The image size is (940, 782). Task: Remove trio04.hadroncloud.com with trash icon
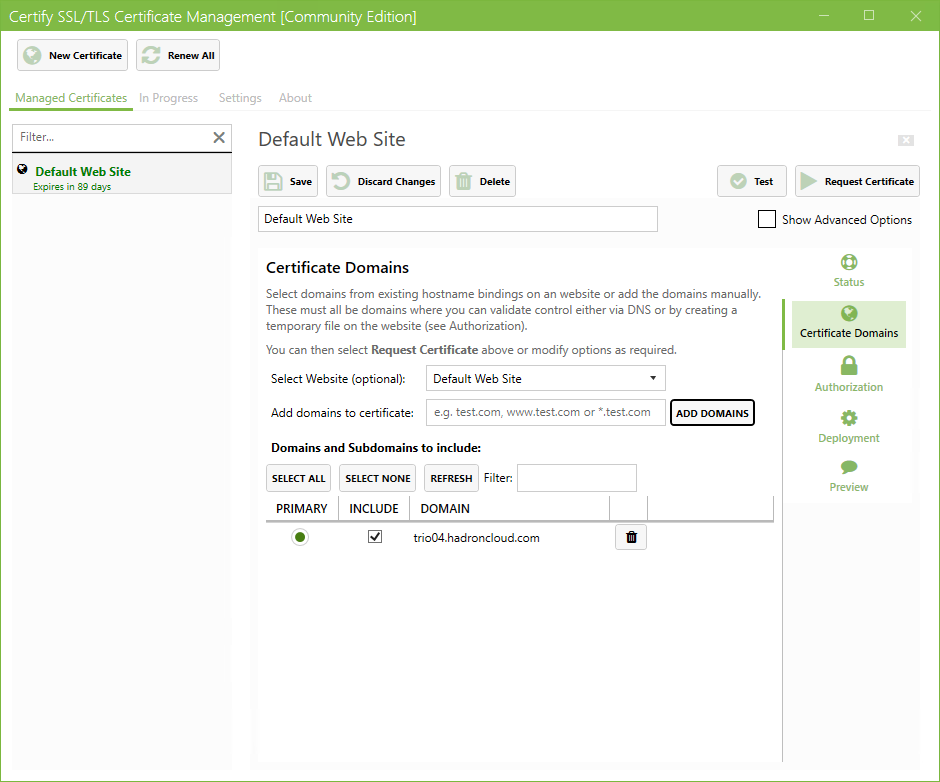point(631,537)
